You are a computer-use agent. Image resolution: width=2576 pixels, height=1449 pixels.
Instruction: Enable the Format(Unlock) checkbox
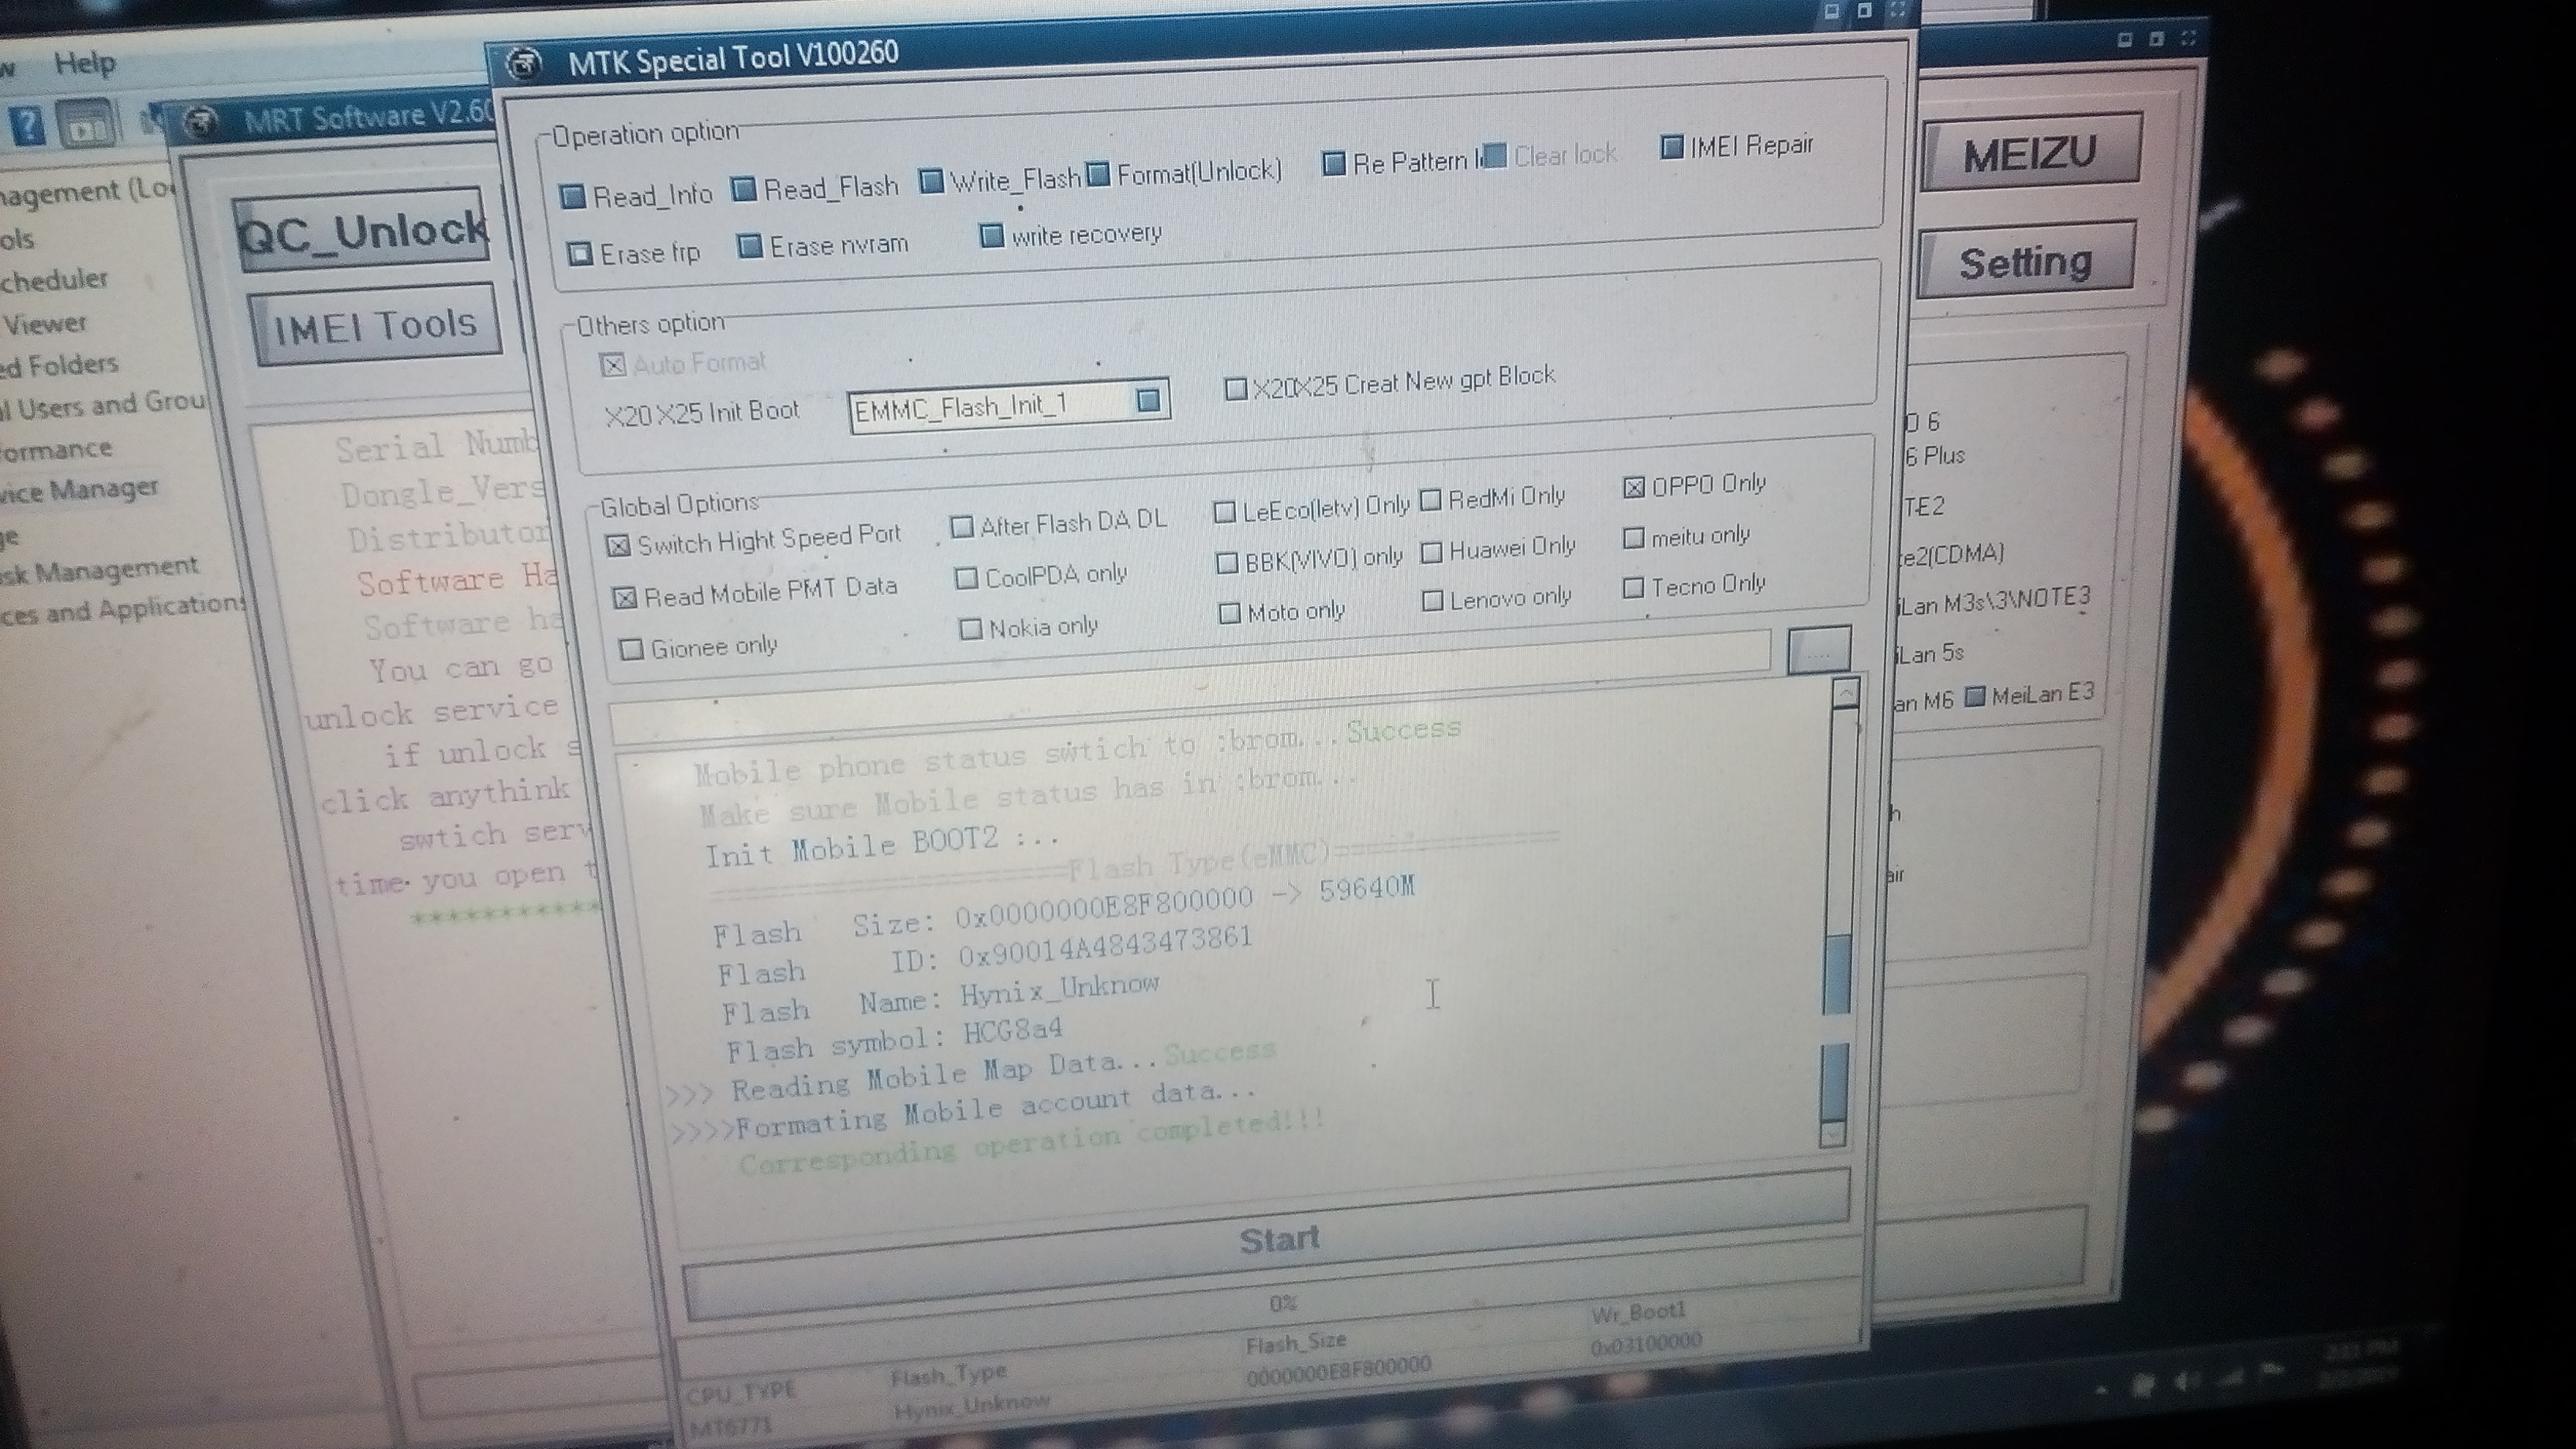tap(1098, 176)
